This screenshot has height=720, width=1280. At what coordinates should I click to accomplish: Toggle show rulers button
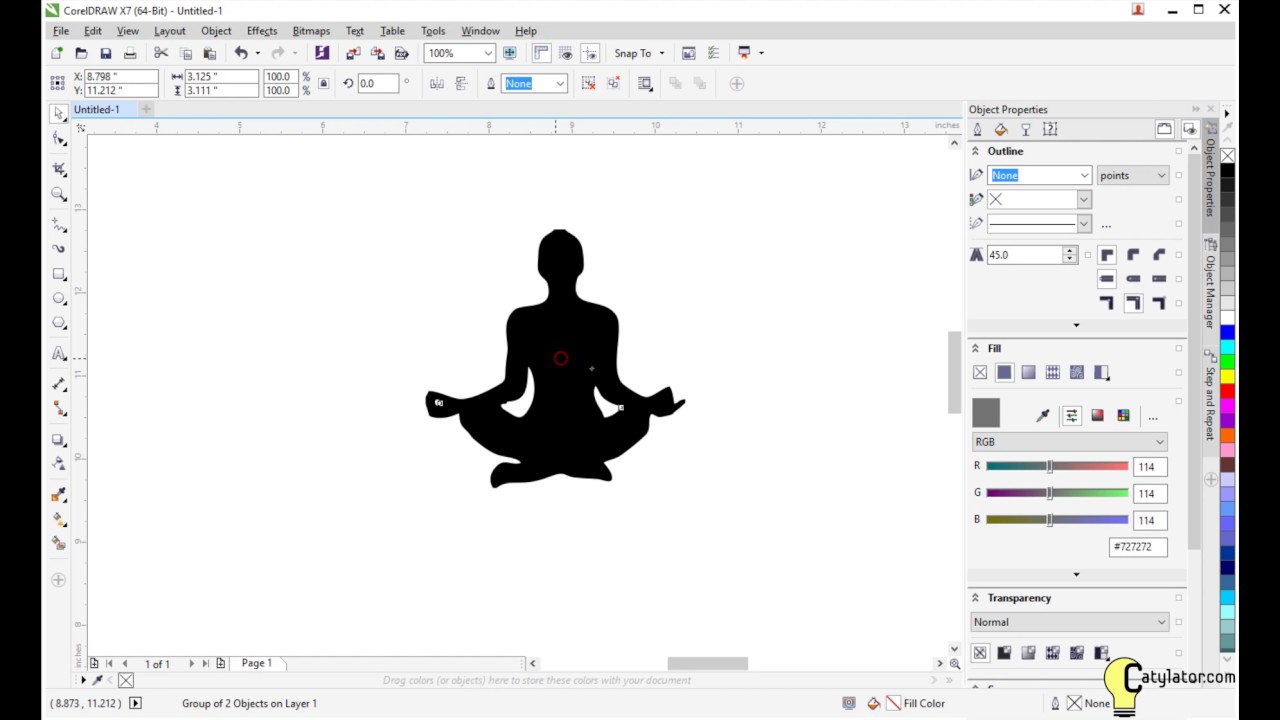[541, 53]
